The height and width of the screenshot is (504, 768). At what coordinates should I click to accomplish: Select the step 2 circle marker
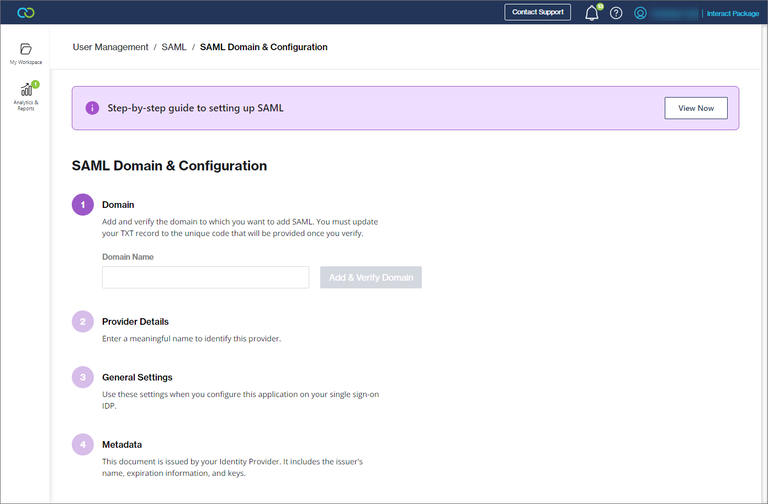[x=82, y=322]
